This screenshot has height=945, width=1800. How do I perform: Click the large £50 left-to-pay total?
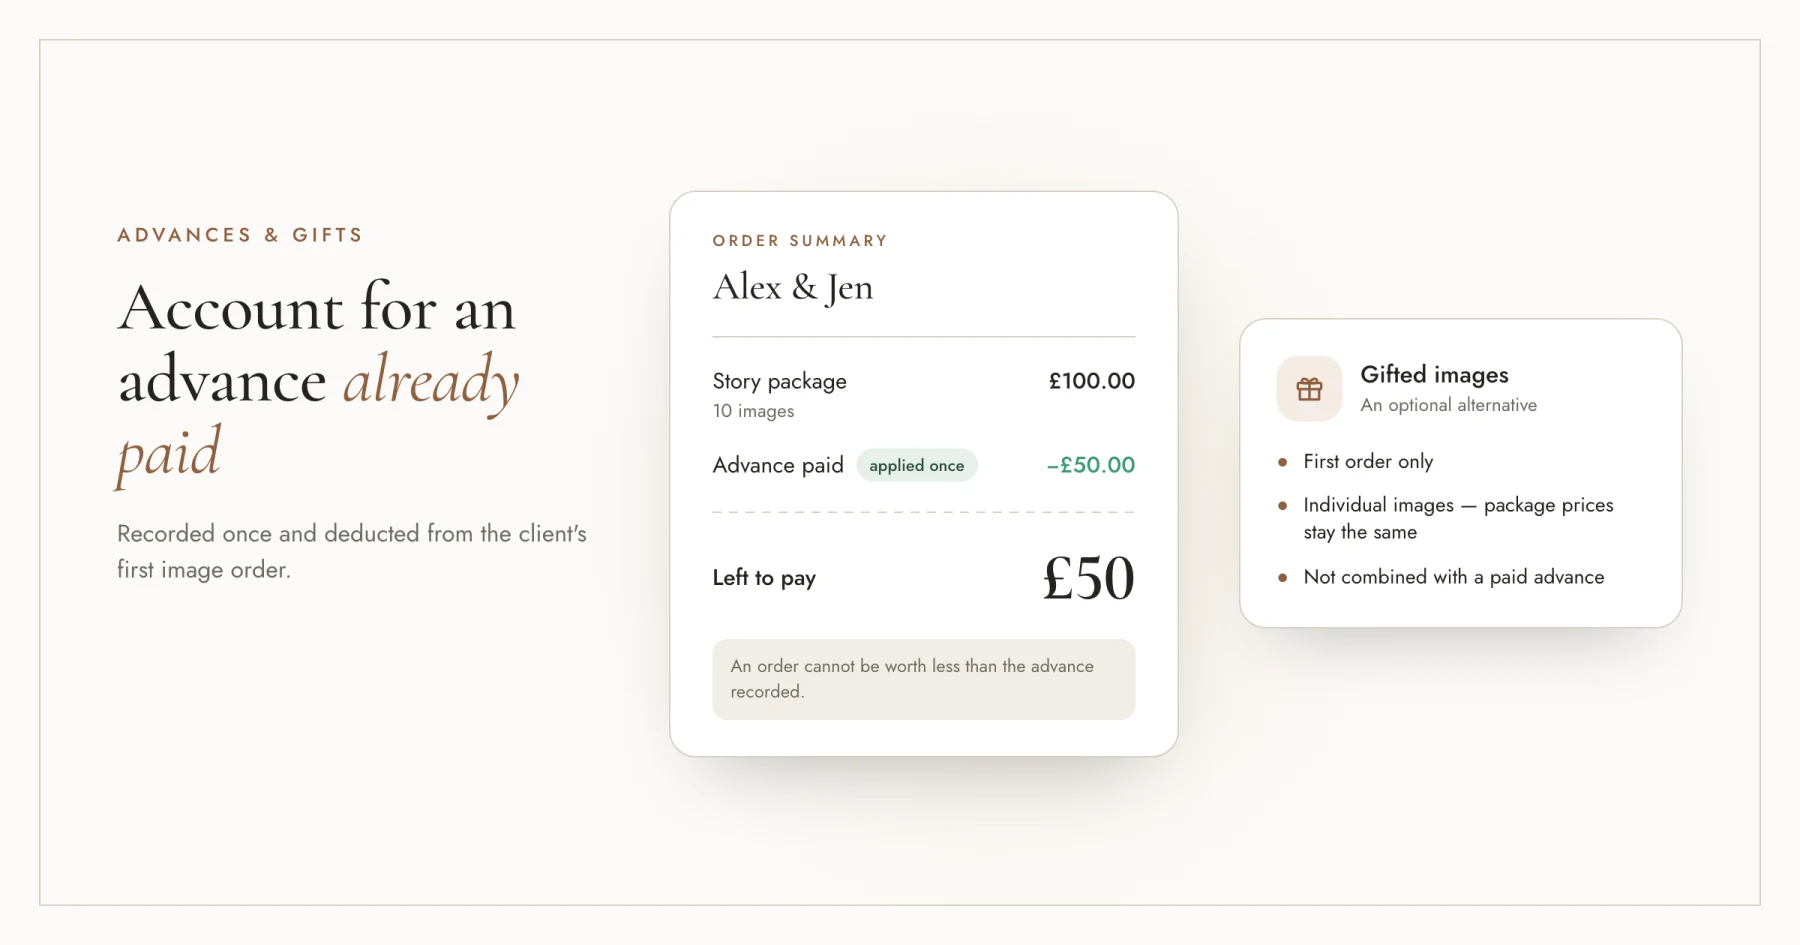(1088, 578)
